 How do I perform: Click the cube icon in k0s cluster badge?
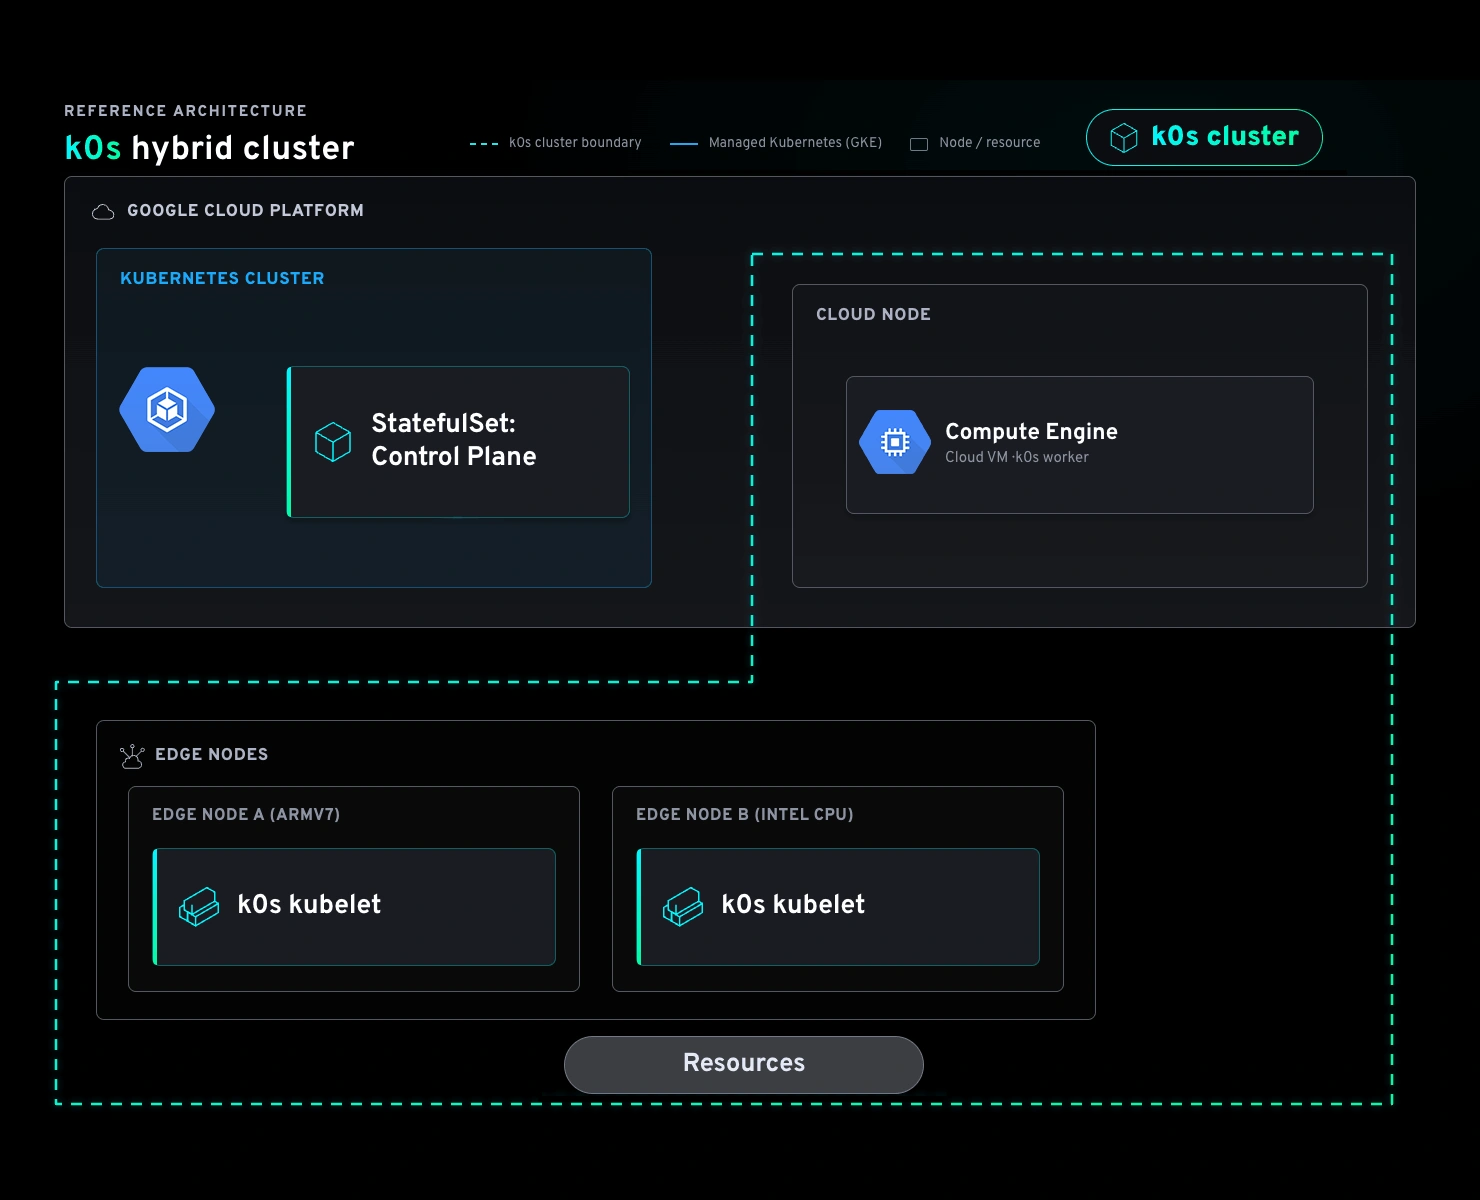(1124, 138)
